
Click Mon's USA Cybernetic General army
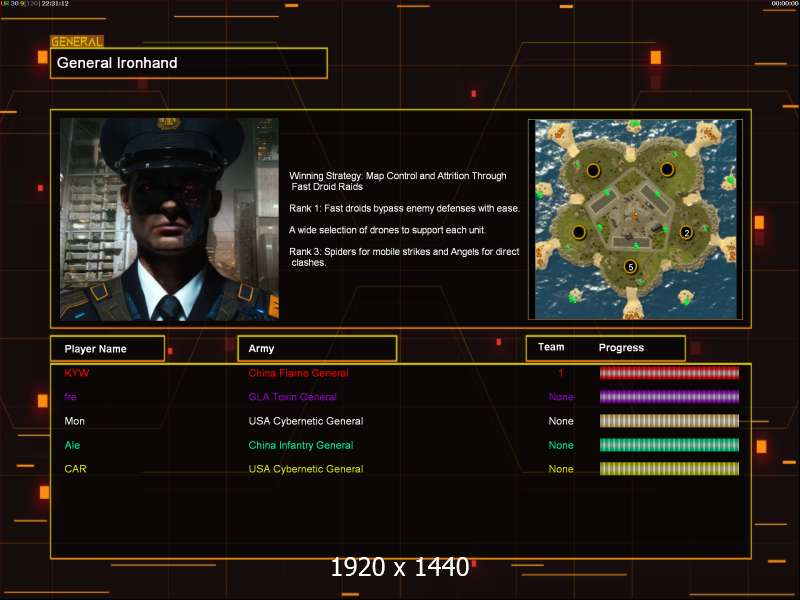click(306, 421)
